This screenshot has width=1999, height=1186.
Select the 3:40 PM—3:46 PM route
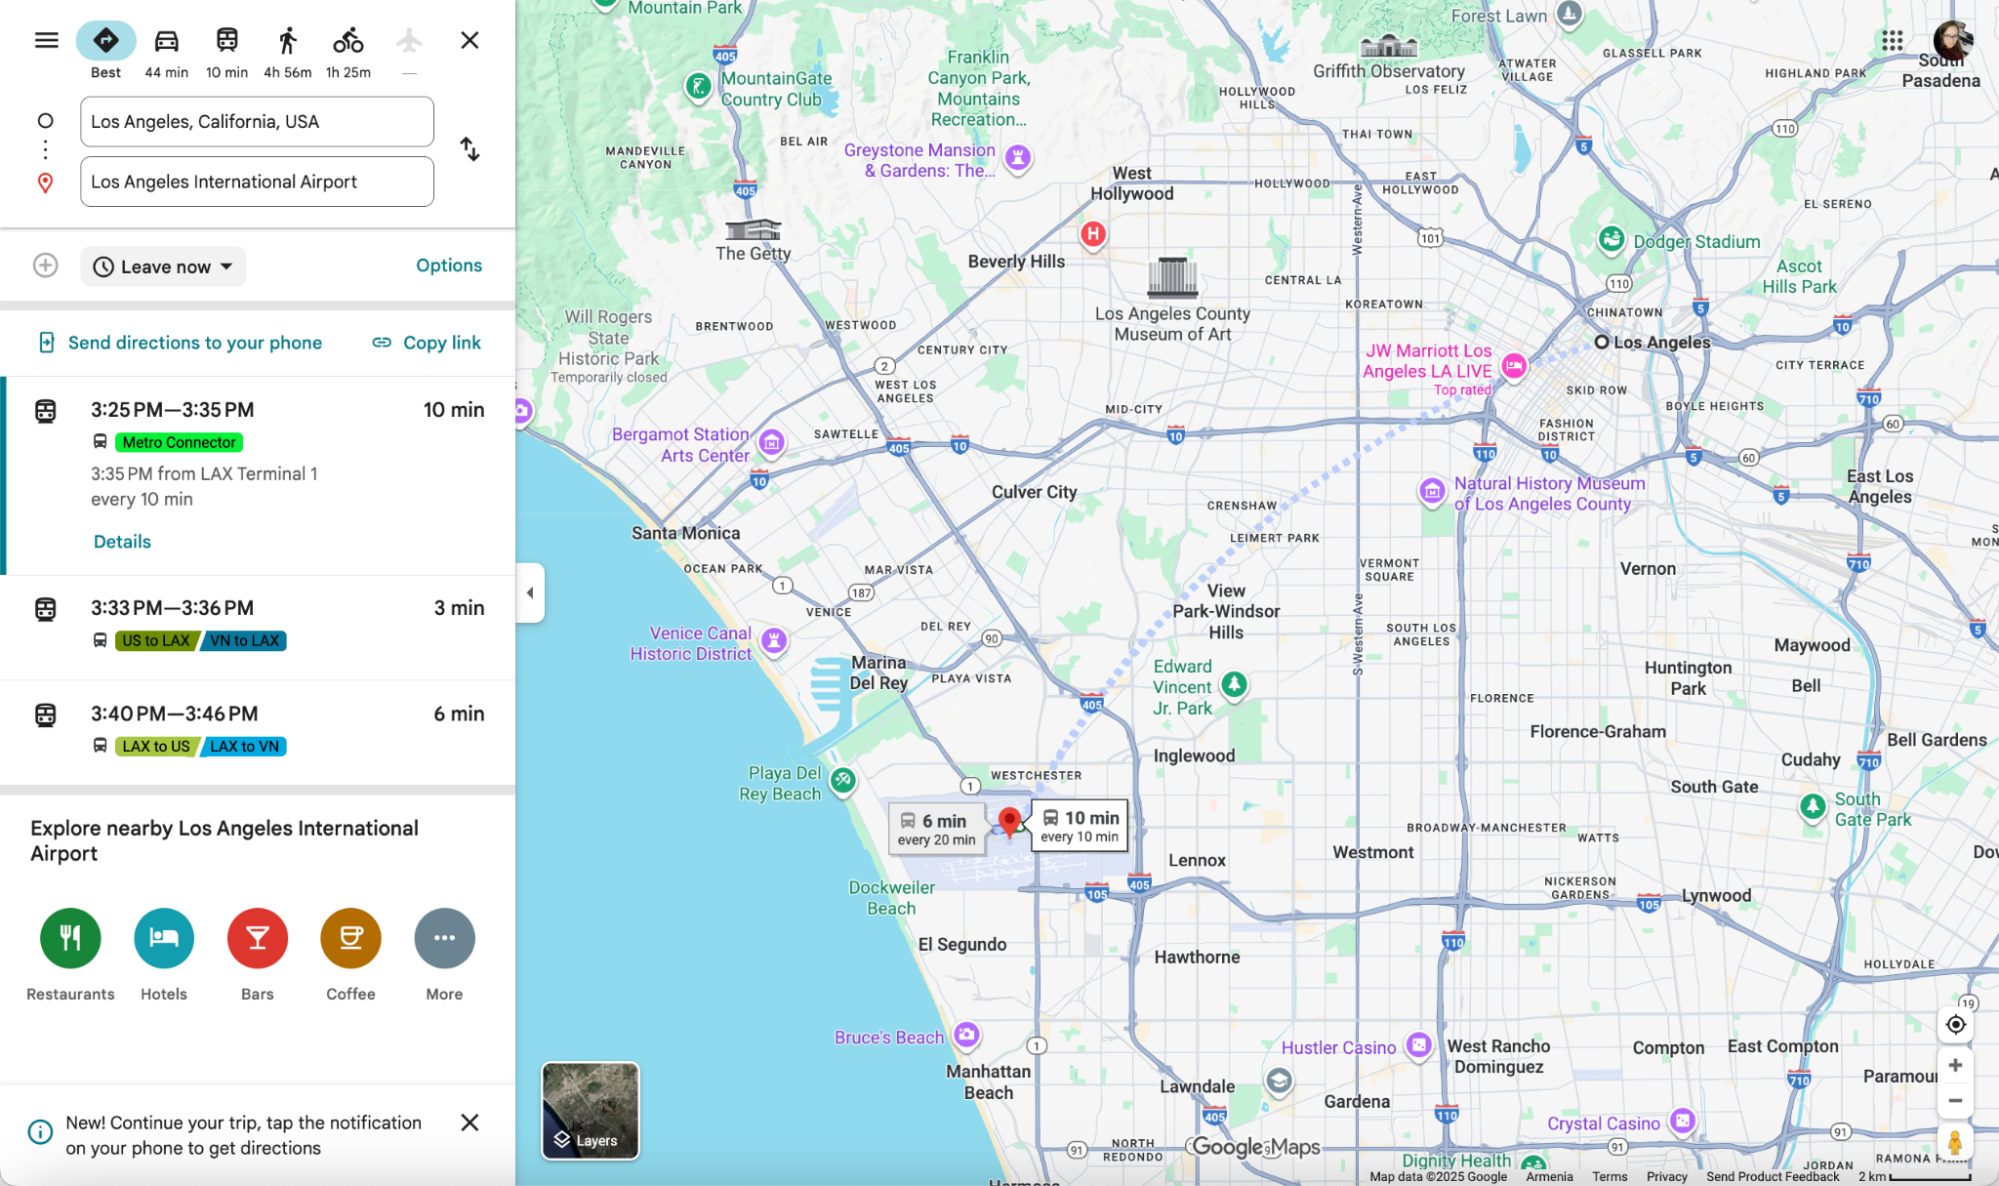point(258,733)
